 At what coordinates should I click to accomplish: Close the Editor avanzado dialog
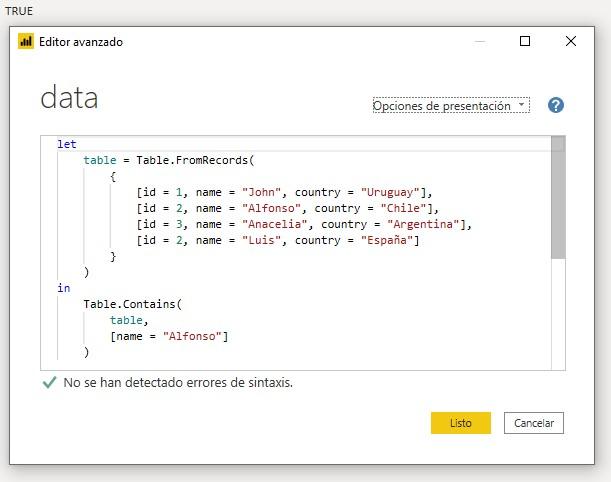click(571, 41)
